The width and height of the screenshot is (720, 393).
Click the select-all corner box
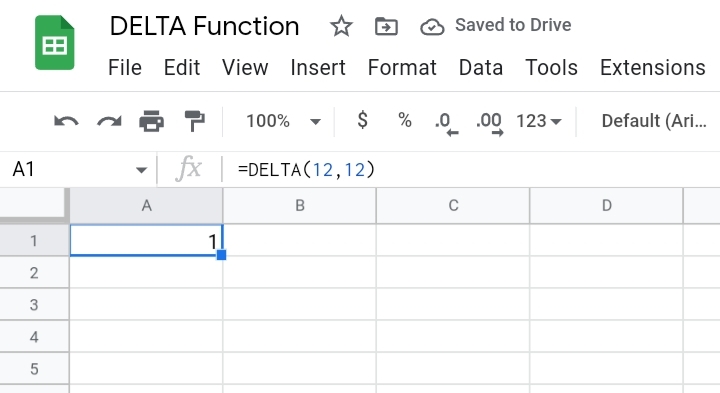[34, 205]
